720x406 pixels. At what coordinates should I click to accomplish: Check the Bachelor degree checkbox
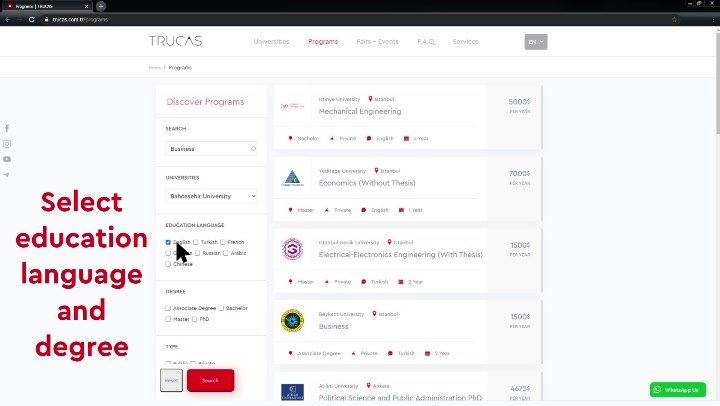click(221, 308)
